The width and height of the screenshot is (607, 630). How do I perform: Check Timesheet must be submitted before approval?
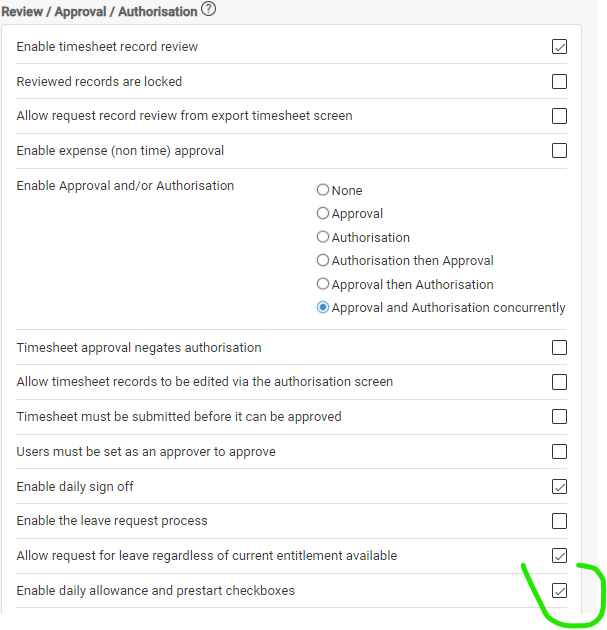559,417
